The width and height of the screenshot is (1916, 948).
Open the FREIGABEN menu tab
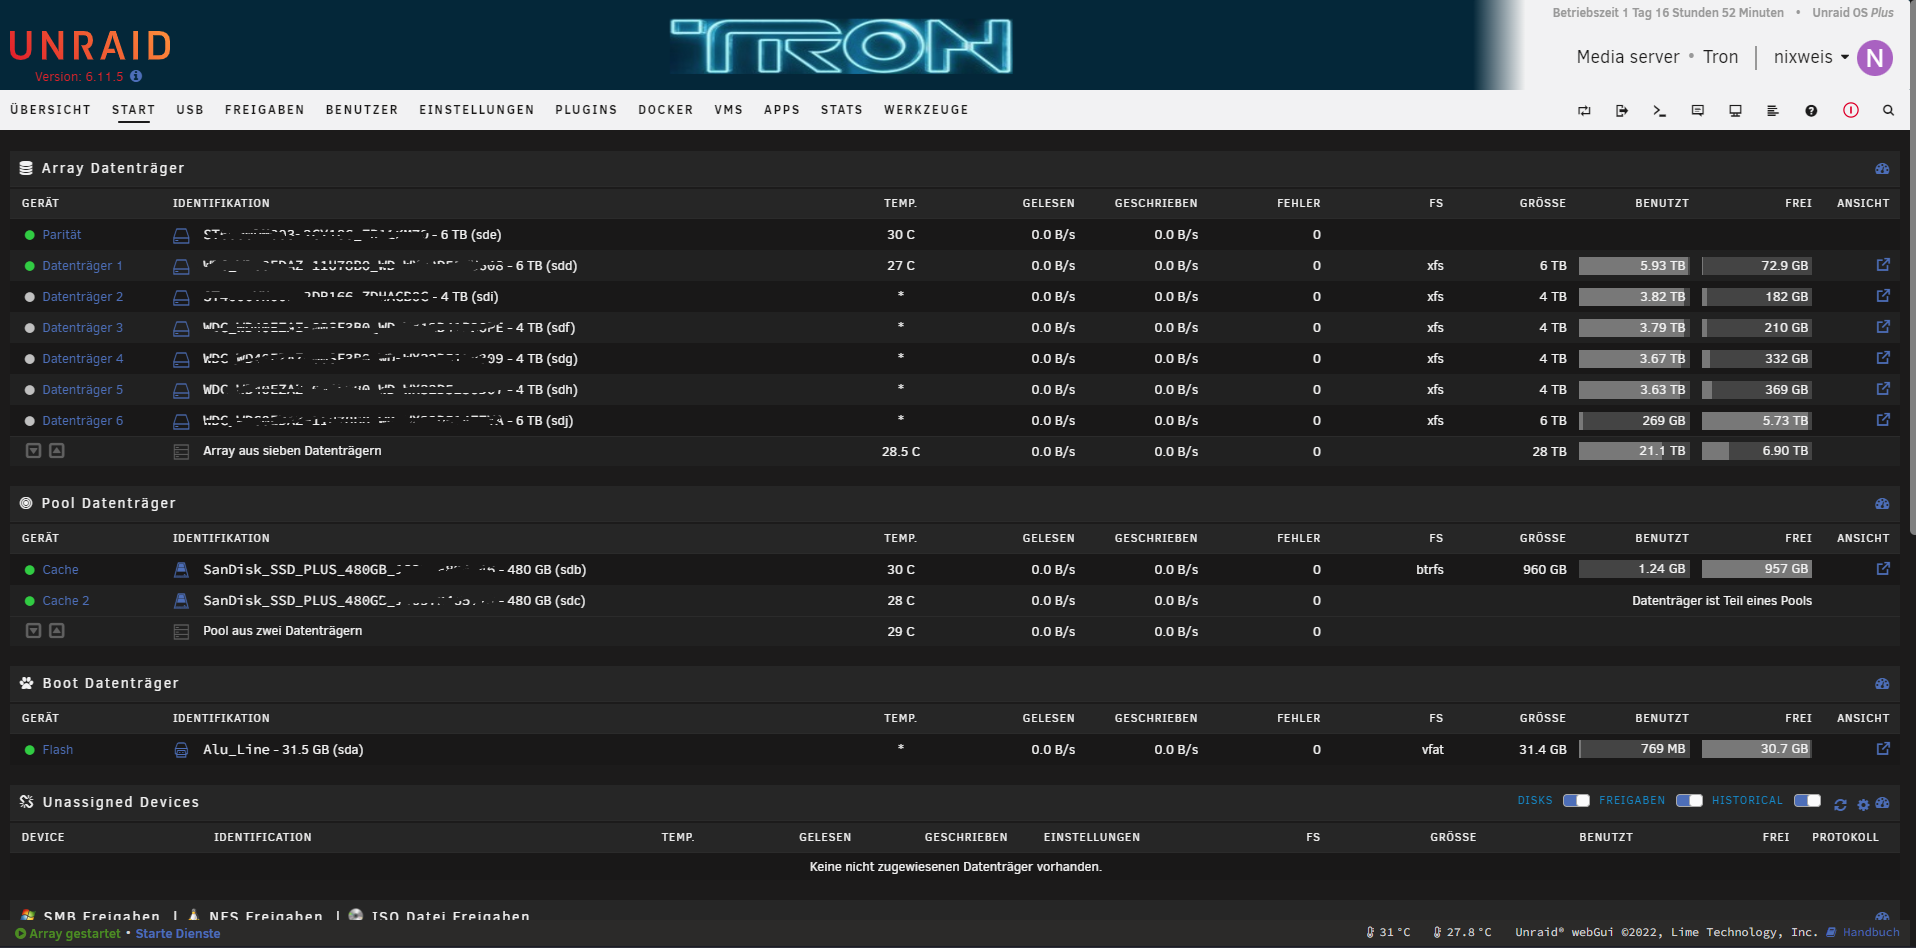click(264, 110)
